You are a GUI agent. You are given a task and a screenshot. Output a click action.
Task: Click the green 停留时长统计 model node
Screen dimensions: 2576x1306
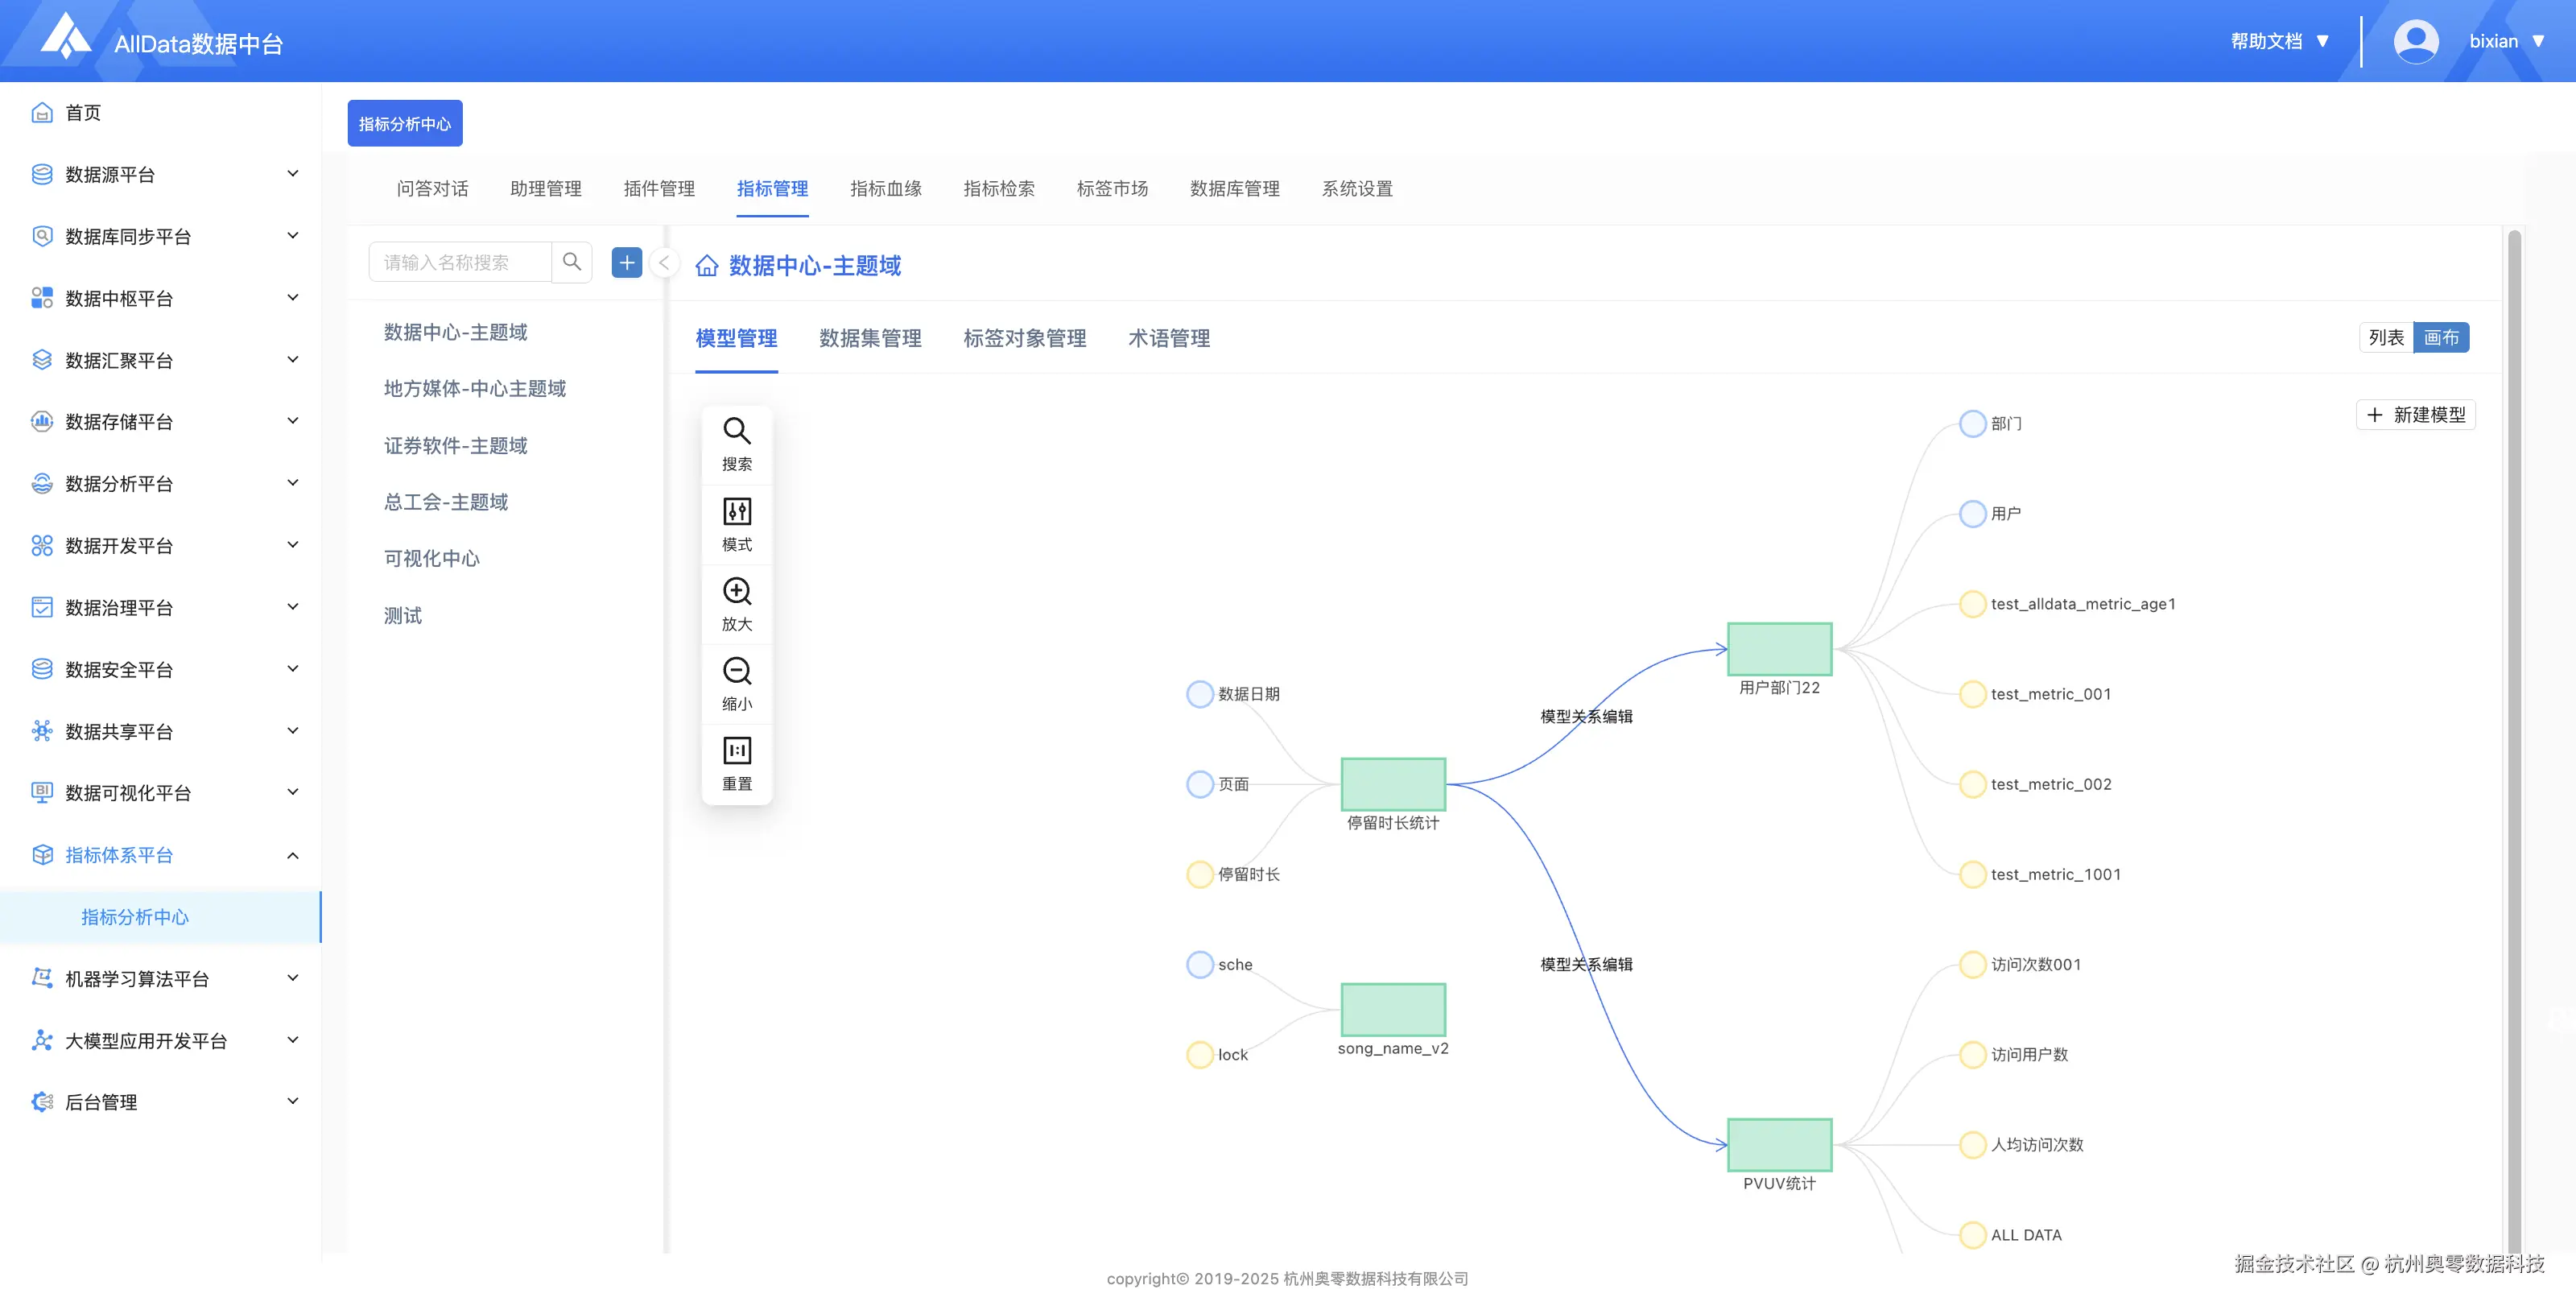[1393, 785]
